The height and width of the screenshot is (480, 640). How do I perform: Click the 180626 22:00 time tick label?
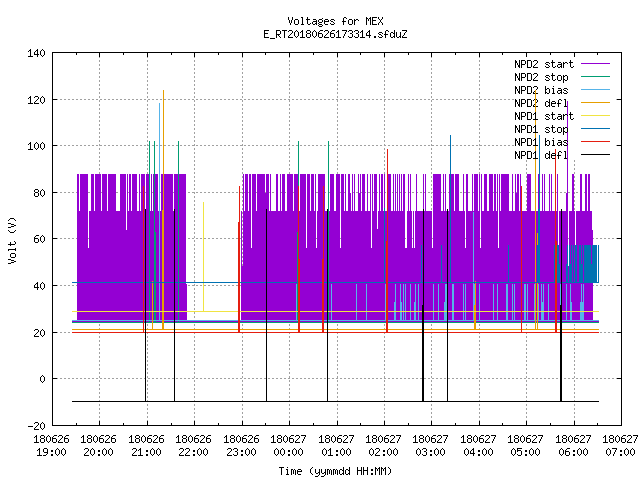[x=193, y=446]
